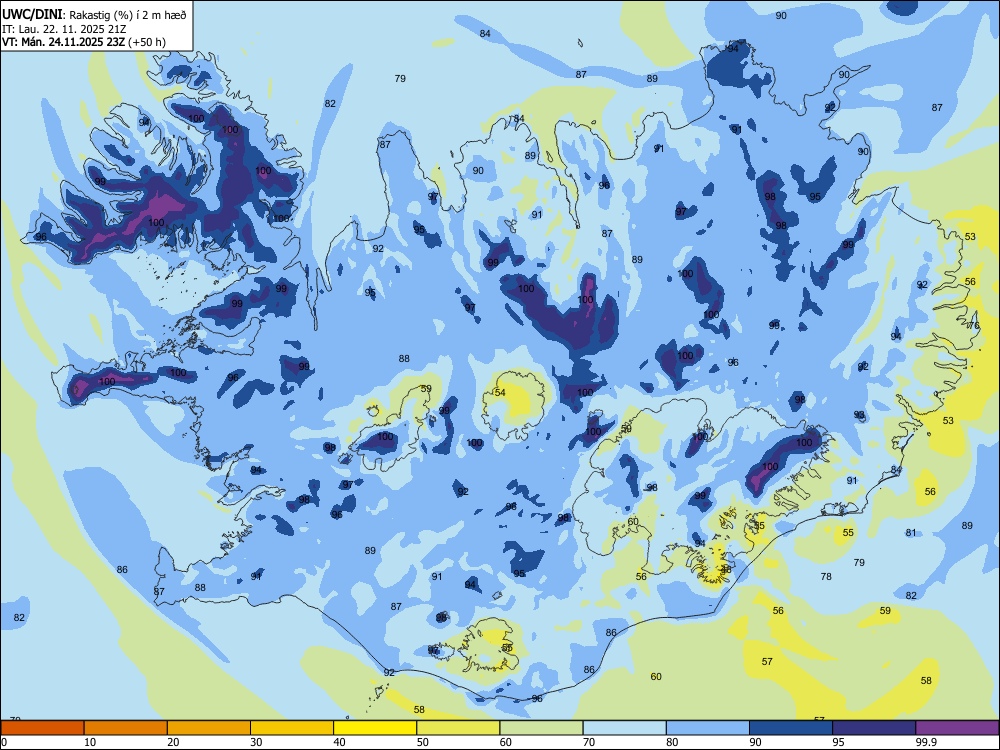Select the '0' label at legend start
This screenshot has width=1000, height=750.
point(4,742)
